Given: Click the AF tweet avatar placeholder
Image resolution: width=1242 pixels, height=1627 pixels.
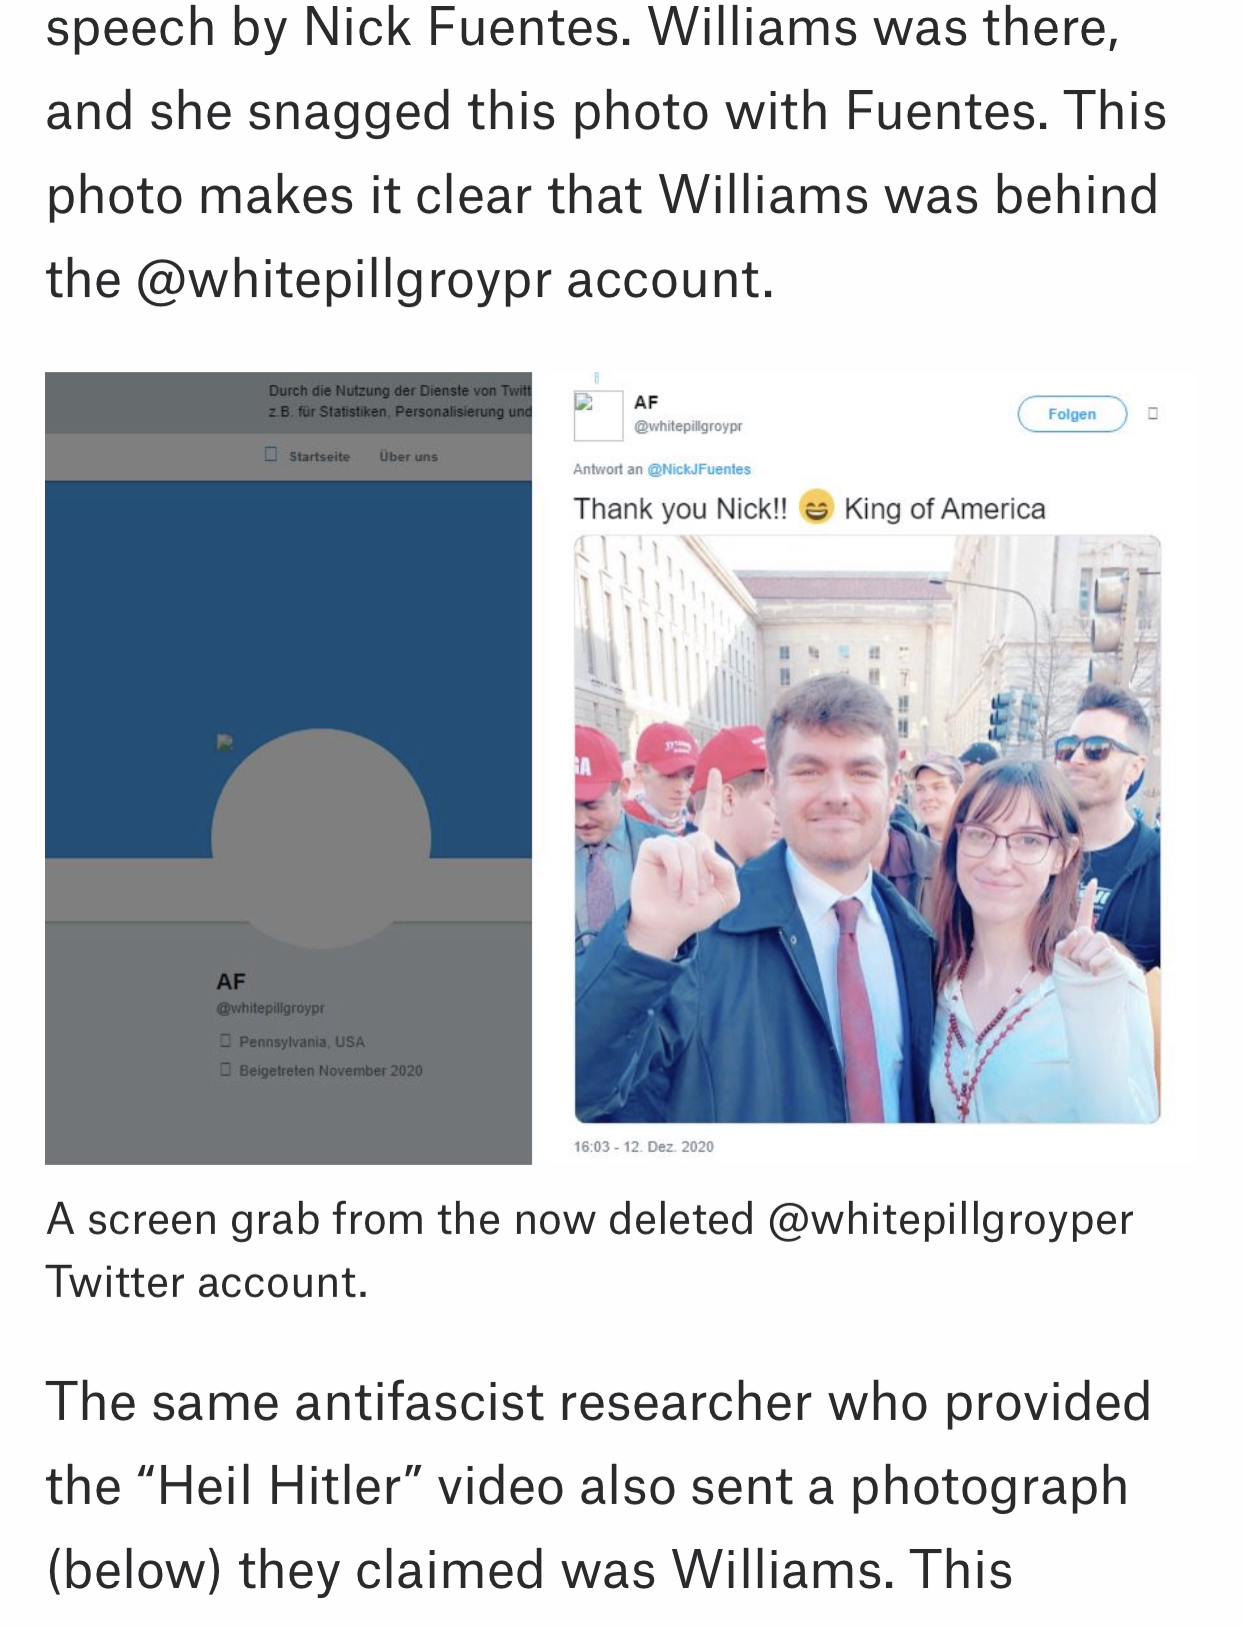Looking at the screenshot, I should [598, 416].
